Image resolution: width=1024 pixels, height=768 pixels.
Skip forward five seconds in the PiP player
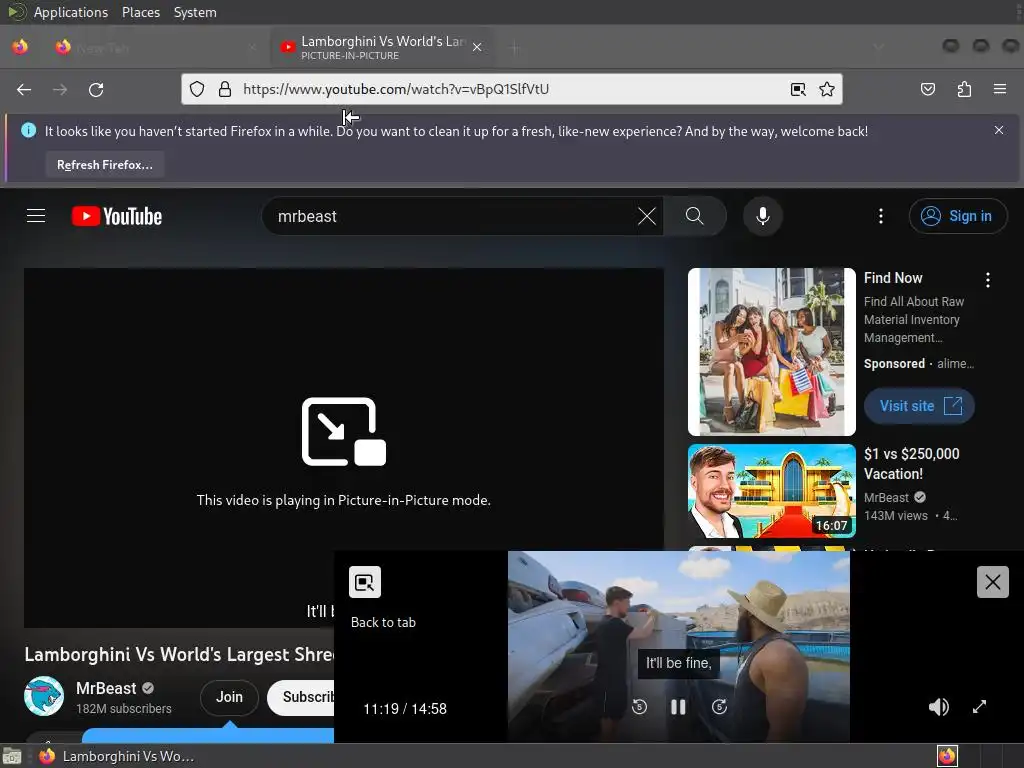point(719,707)
